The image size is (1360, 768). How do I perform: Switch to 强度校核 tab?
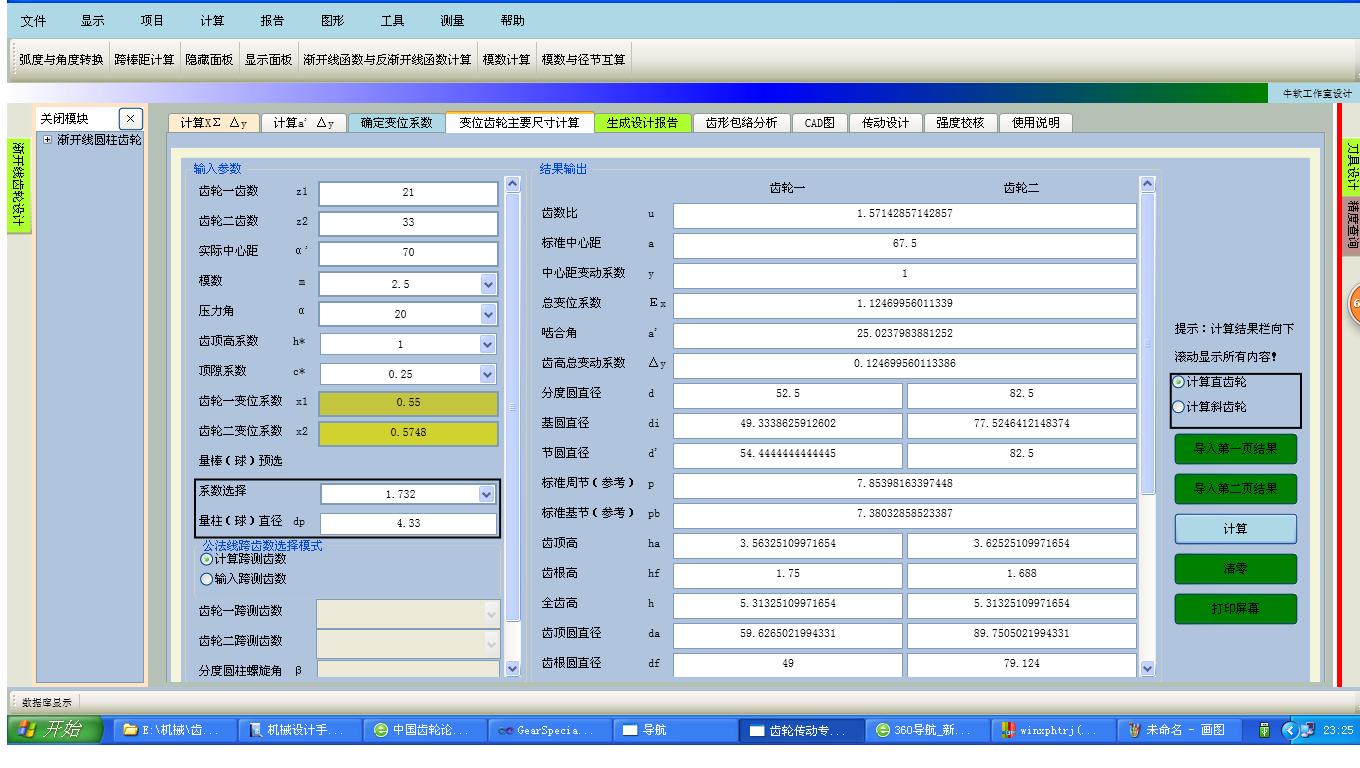960,123
